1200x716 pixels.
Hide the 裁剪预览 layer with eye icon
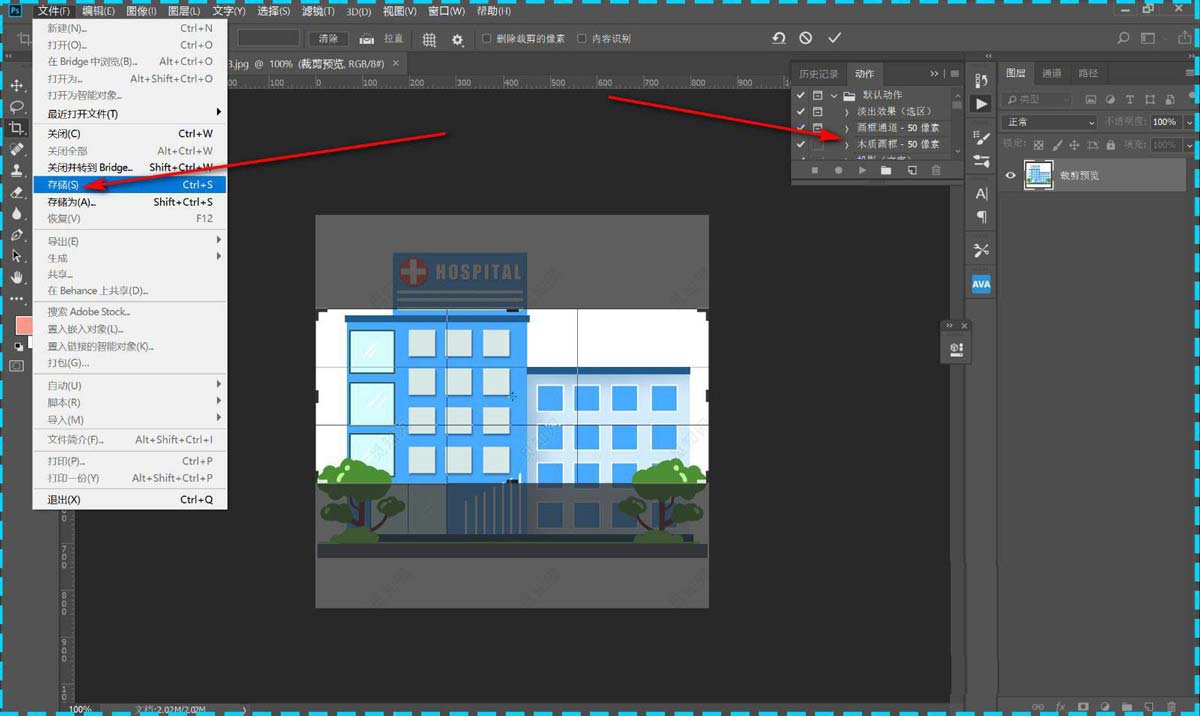1010,175
